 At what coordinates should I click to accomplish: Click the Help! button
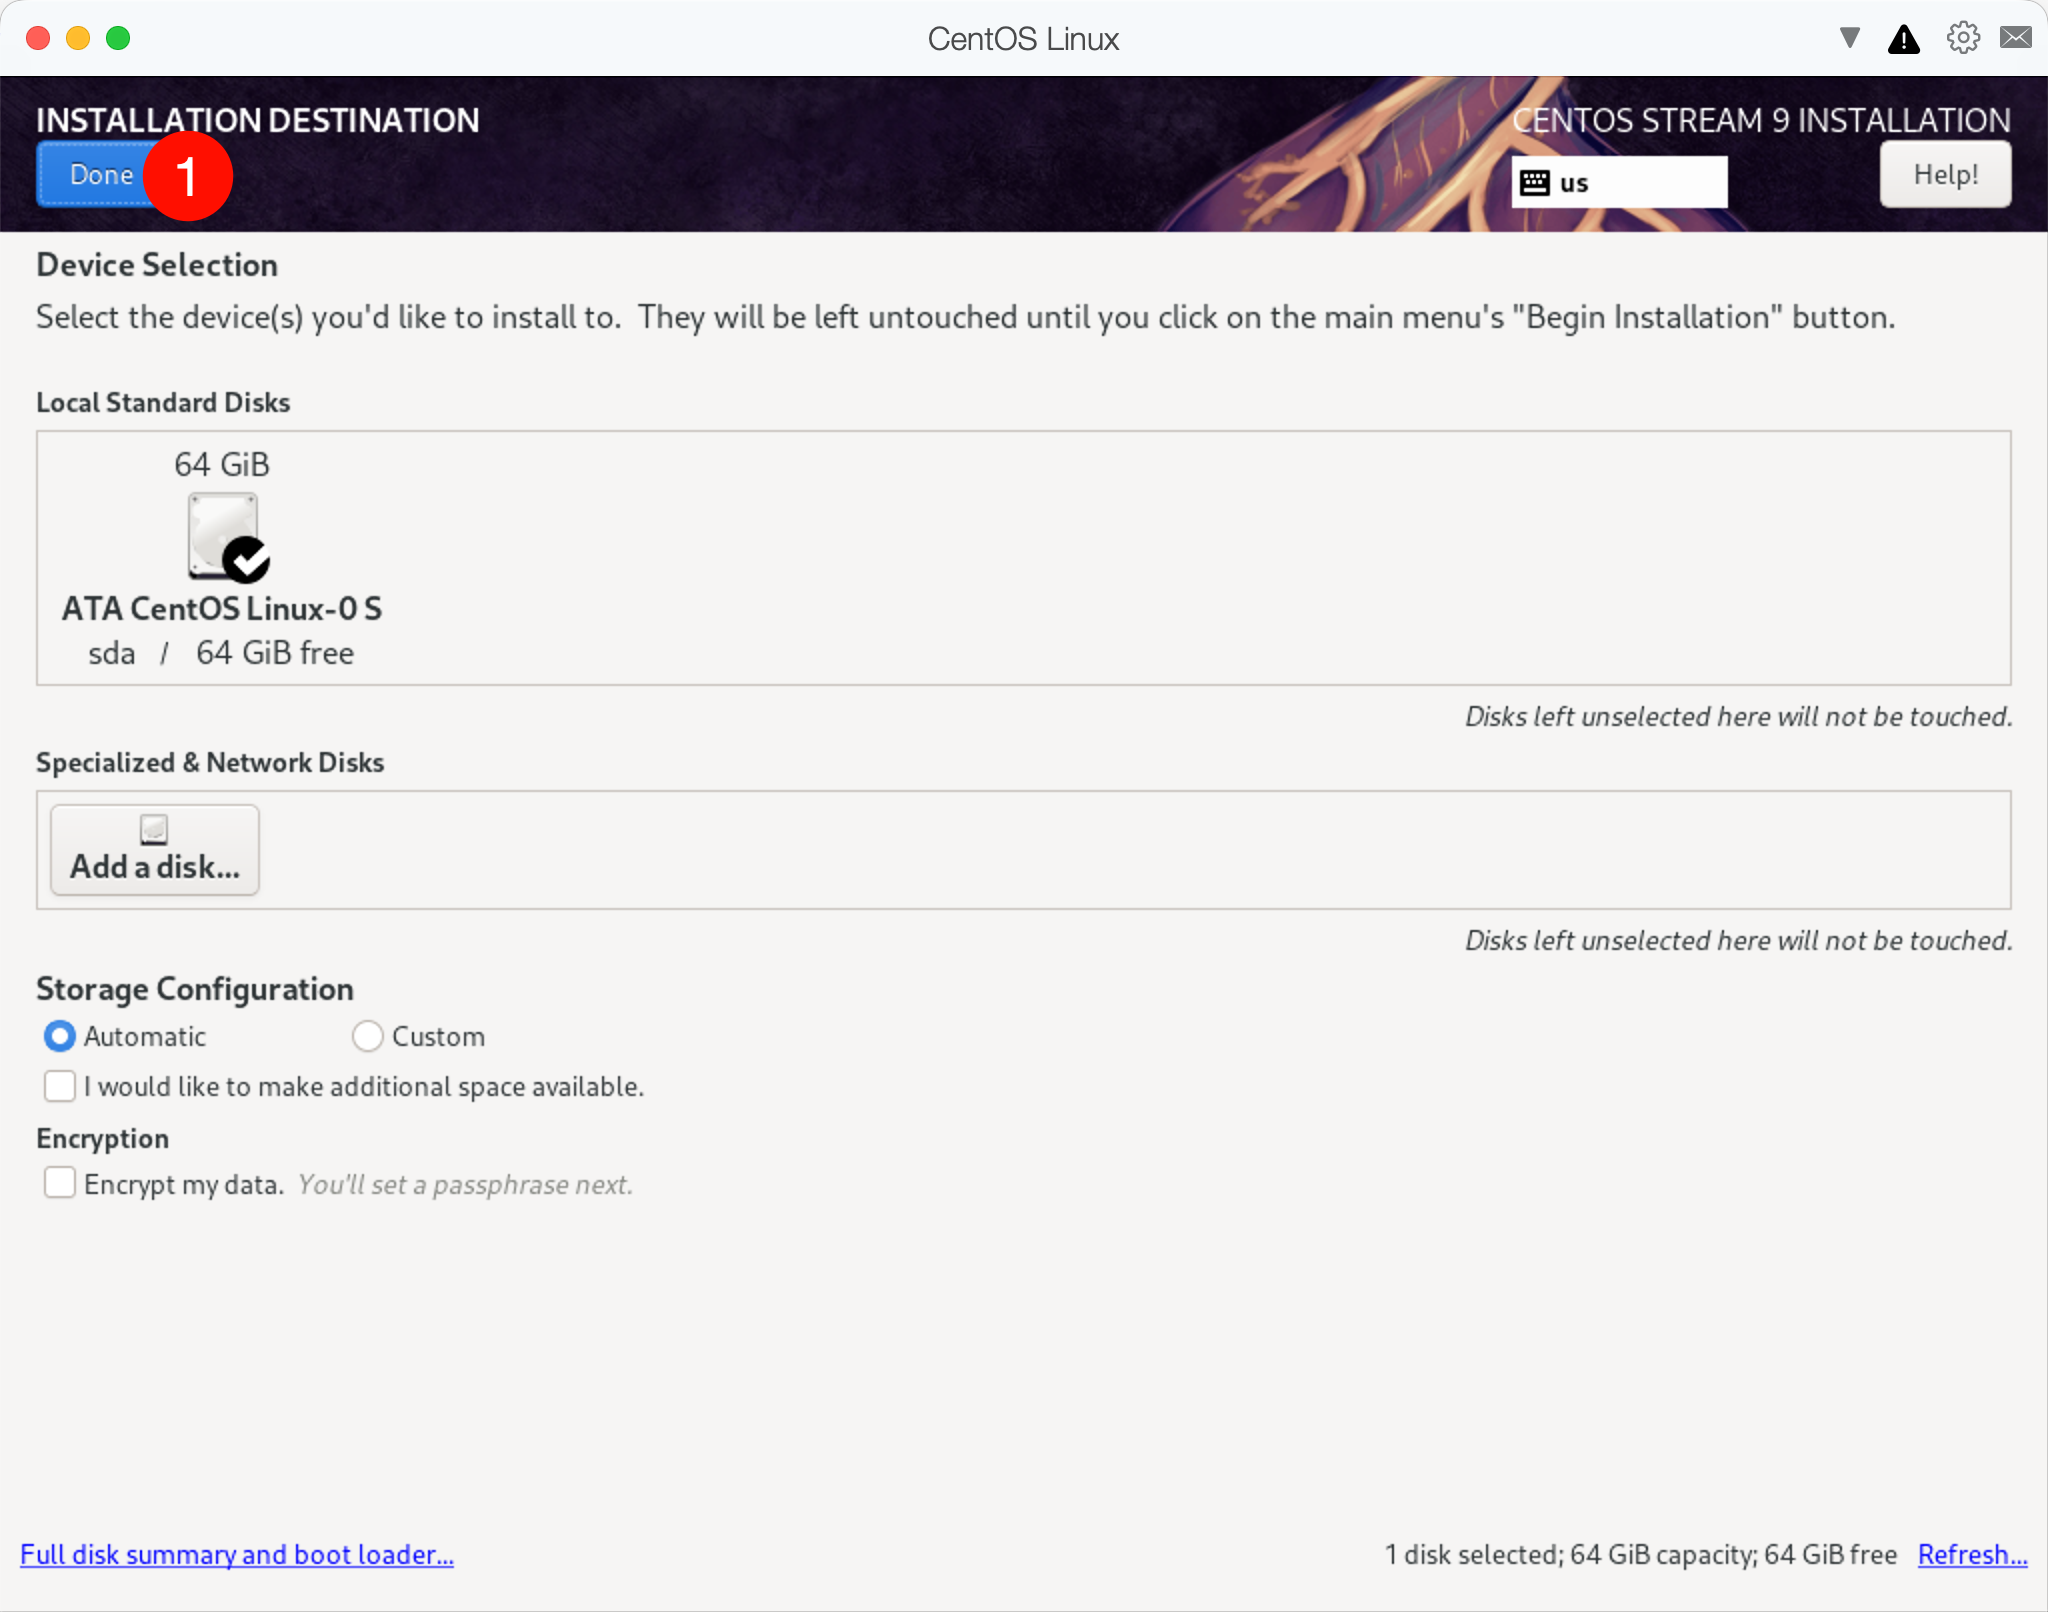point(1944,174)
